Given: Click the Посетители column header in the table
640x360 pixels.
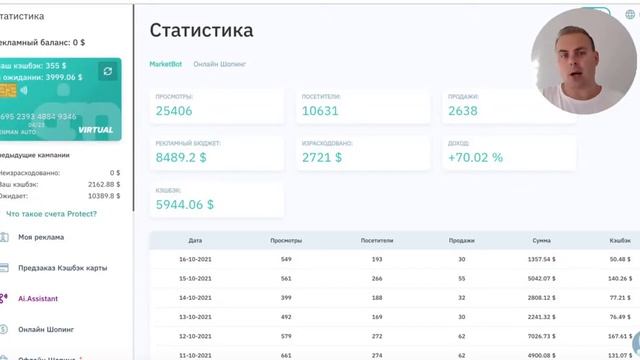Looking at the screenshot, I should [x=377, y=240].
